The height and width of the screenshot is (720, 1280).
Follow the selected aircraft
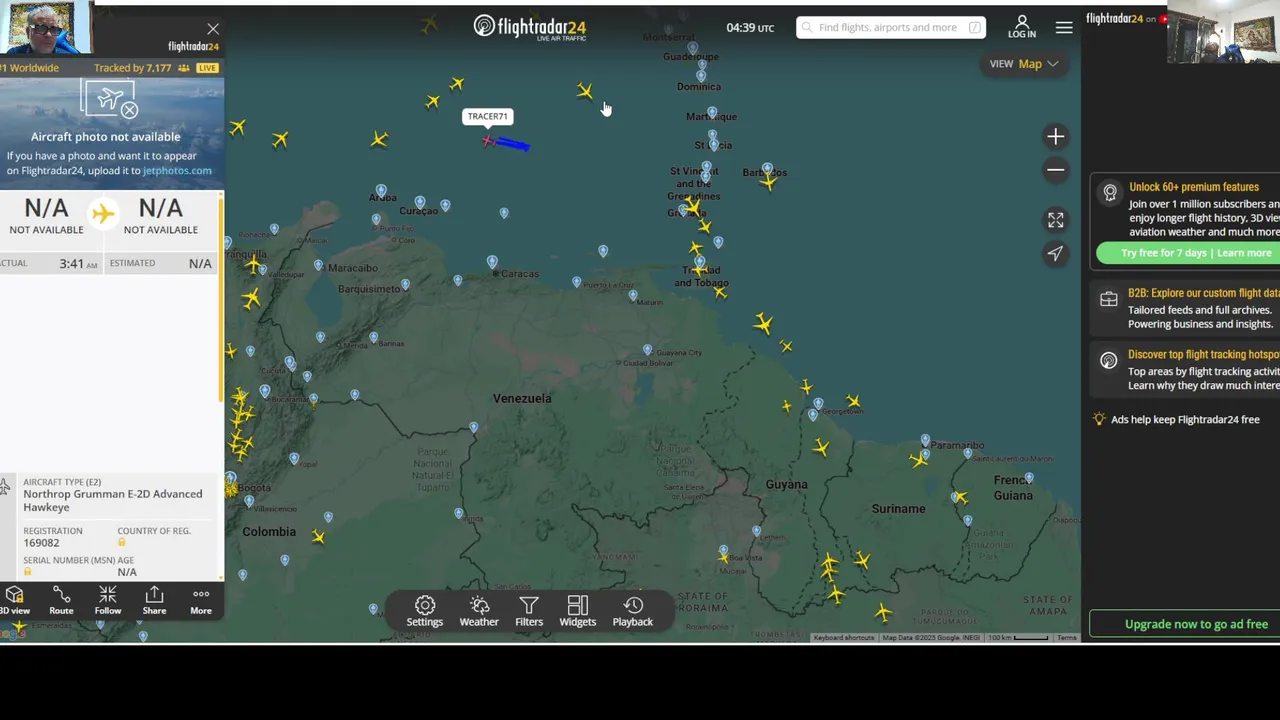(108, 601)
